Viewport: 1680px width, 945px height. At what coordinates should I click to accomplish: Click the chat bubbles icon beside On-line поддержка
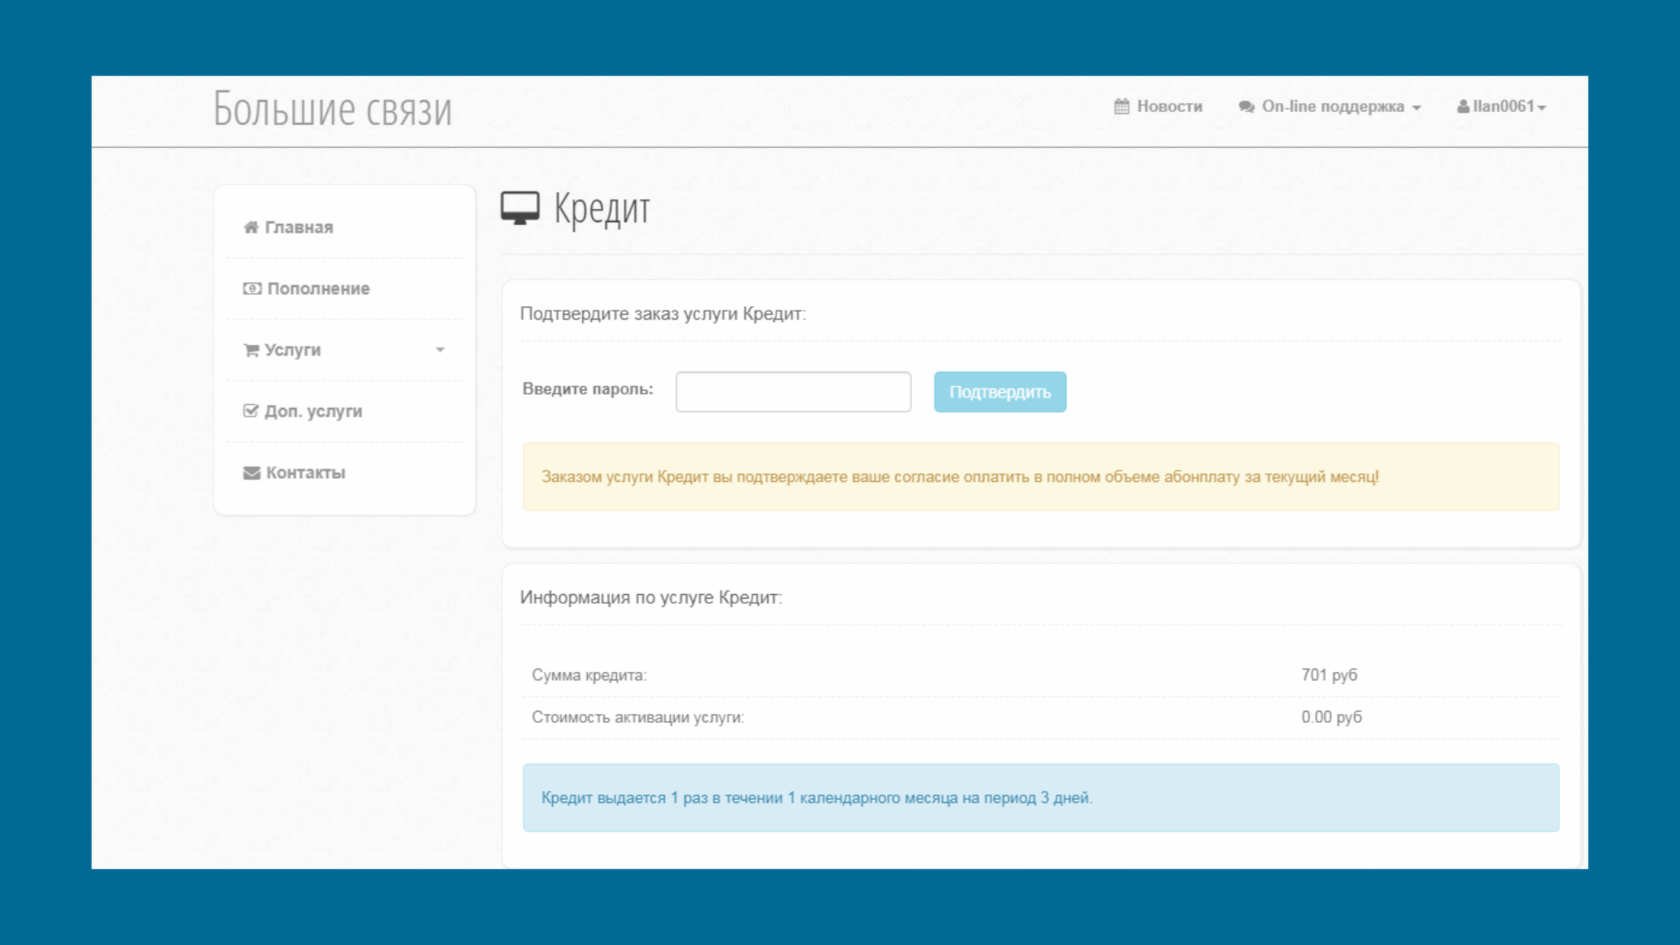(1246, 107)
